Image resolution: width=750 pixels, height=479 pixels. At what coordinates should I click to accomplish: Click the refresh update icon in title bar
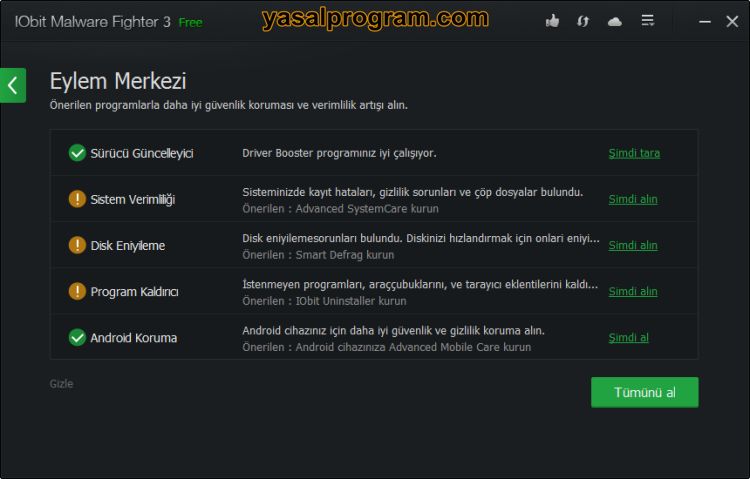(583, 21)
